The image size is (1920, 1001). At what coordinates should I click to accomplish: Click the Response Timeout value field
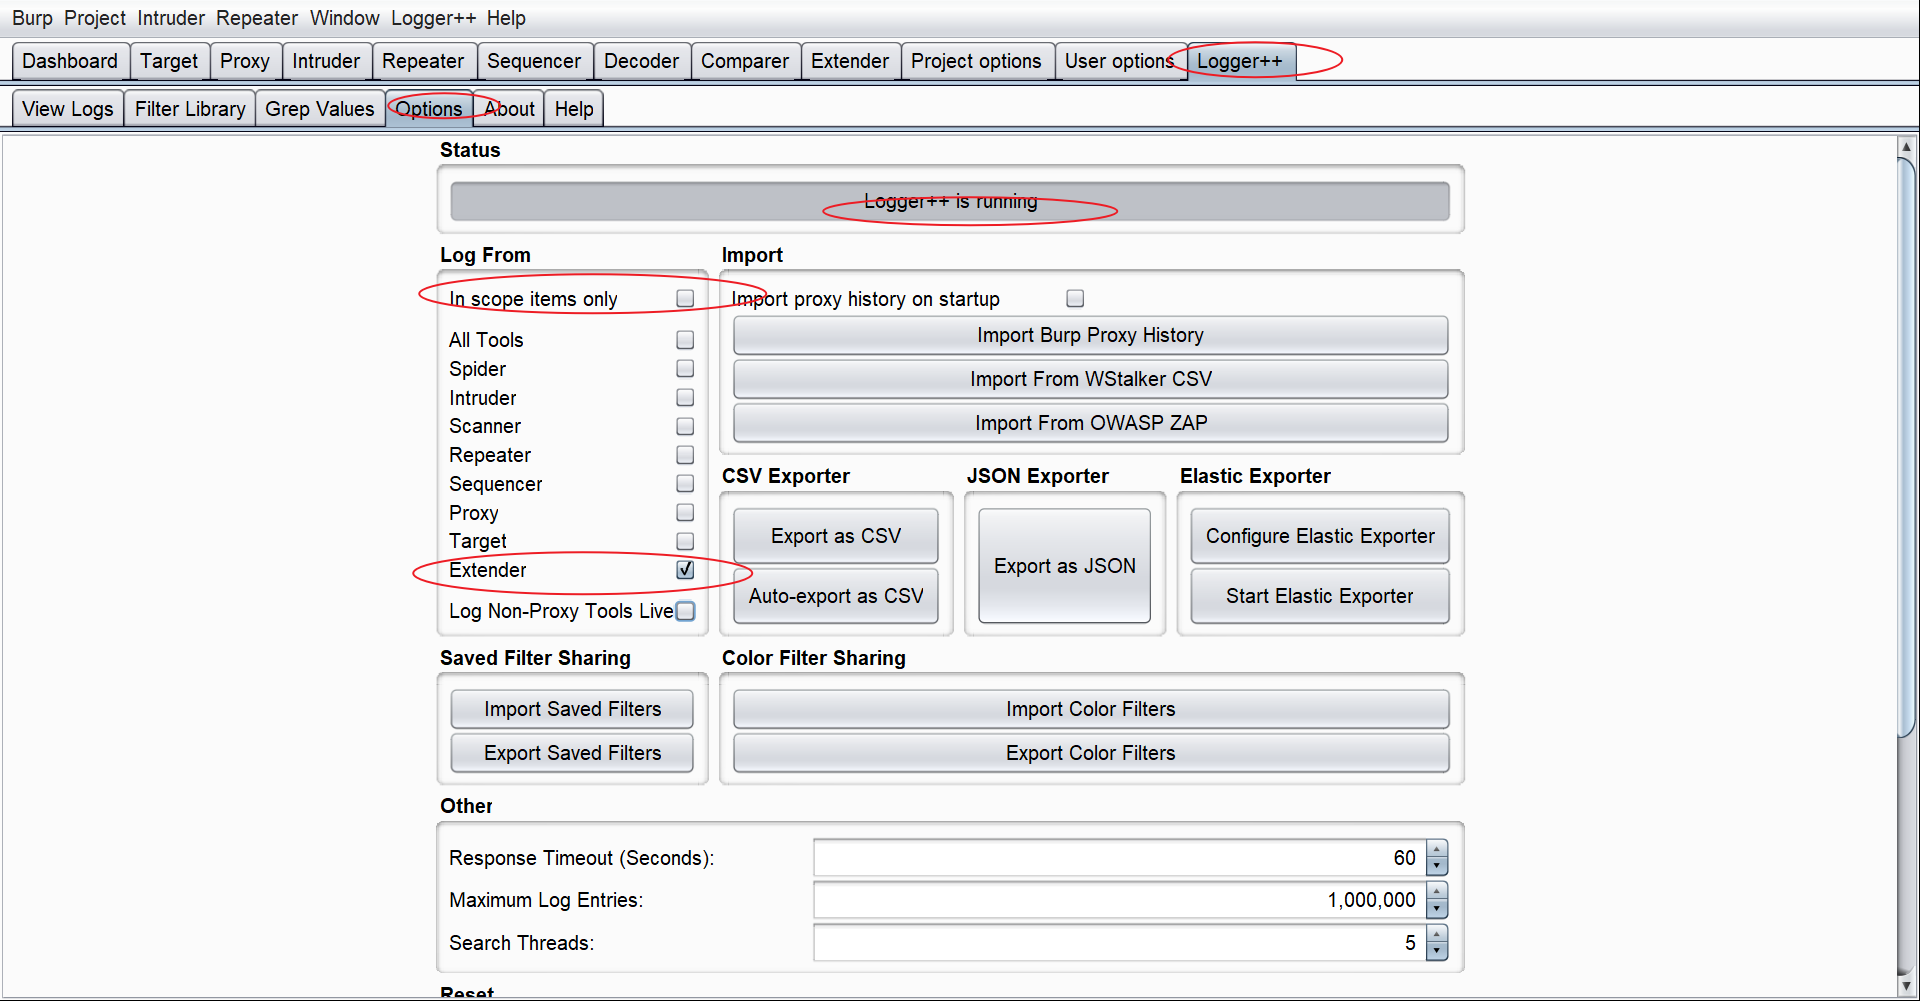pyautogui.click(x=1120, y=858)
